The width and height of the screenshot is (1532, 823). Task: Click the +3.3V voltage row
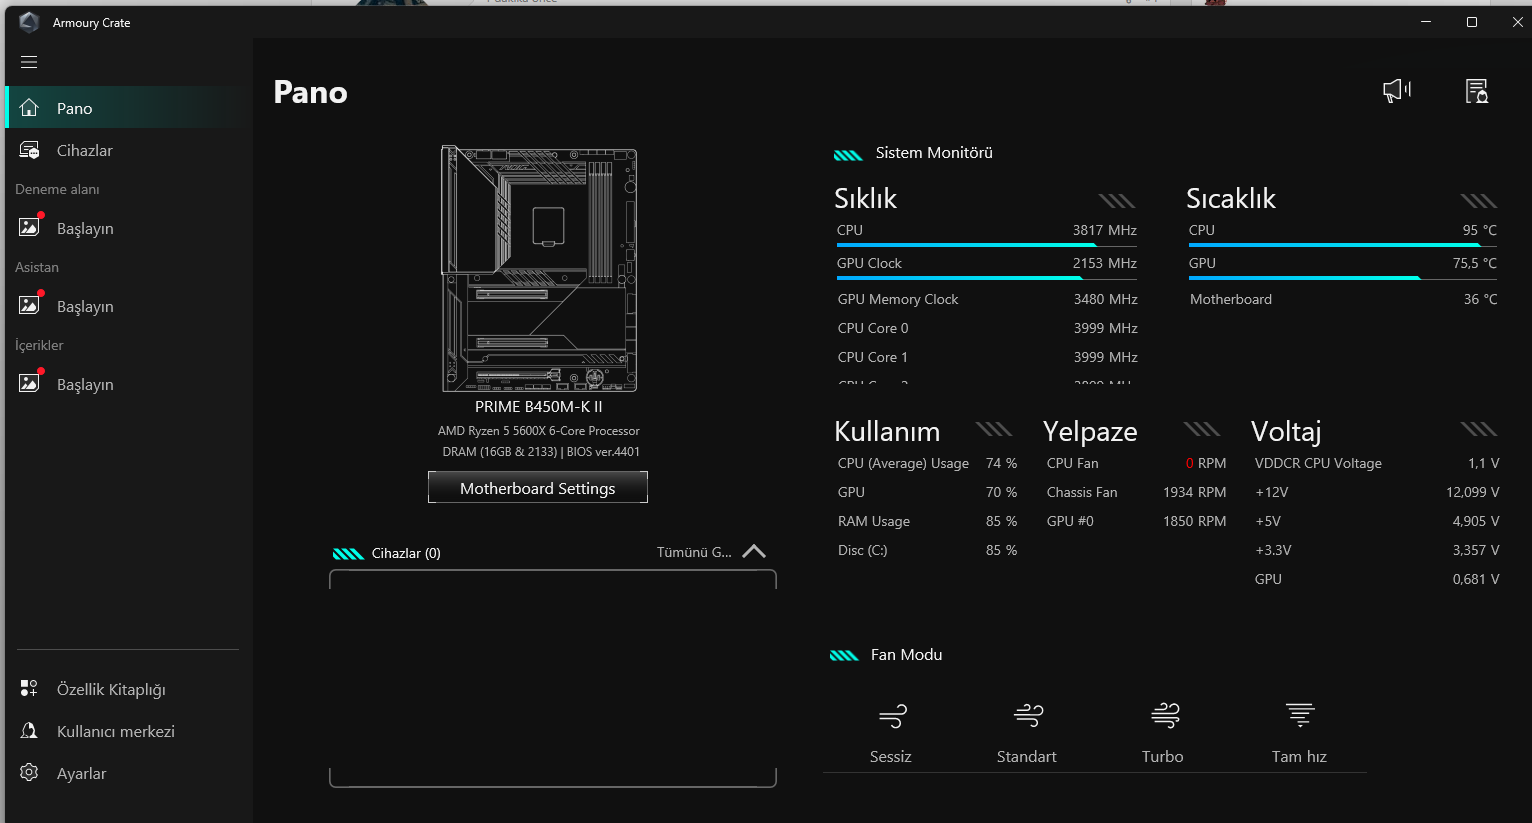[1377, 550]
